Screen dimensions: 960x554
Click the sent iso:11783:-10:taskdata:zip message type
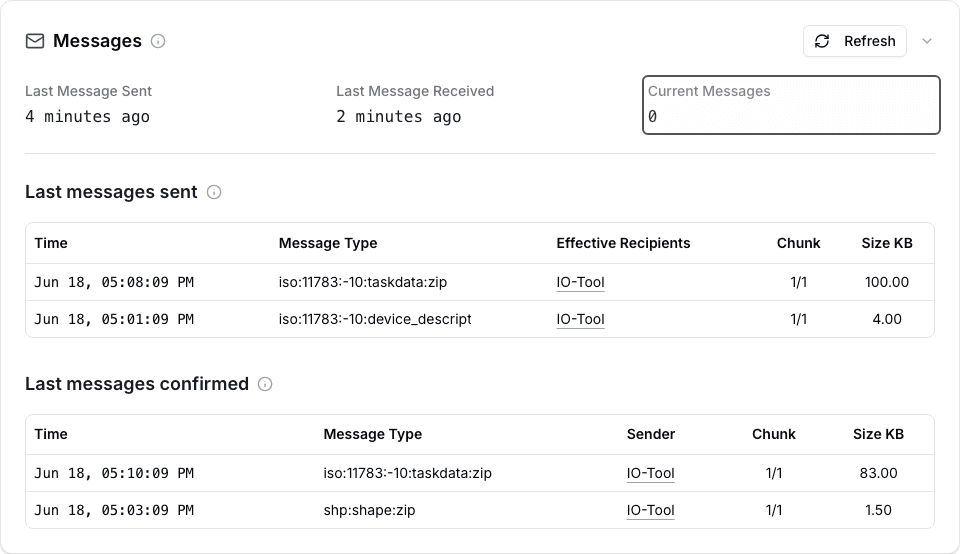(x=362, y=282)
